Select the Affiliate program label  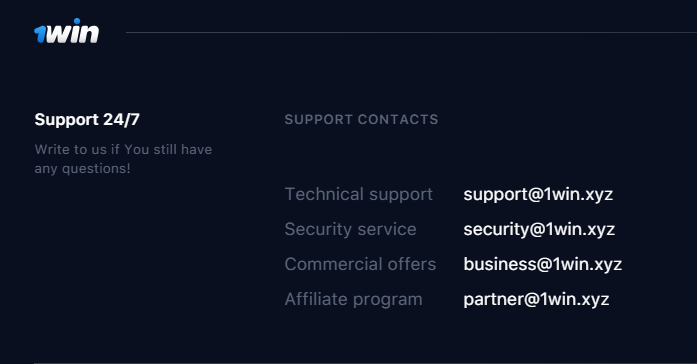pyautogui.click(x=353, y=300)
